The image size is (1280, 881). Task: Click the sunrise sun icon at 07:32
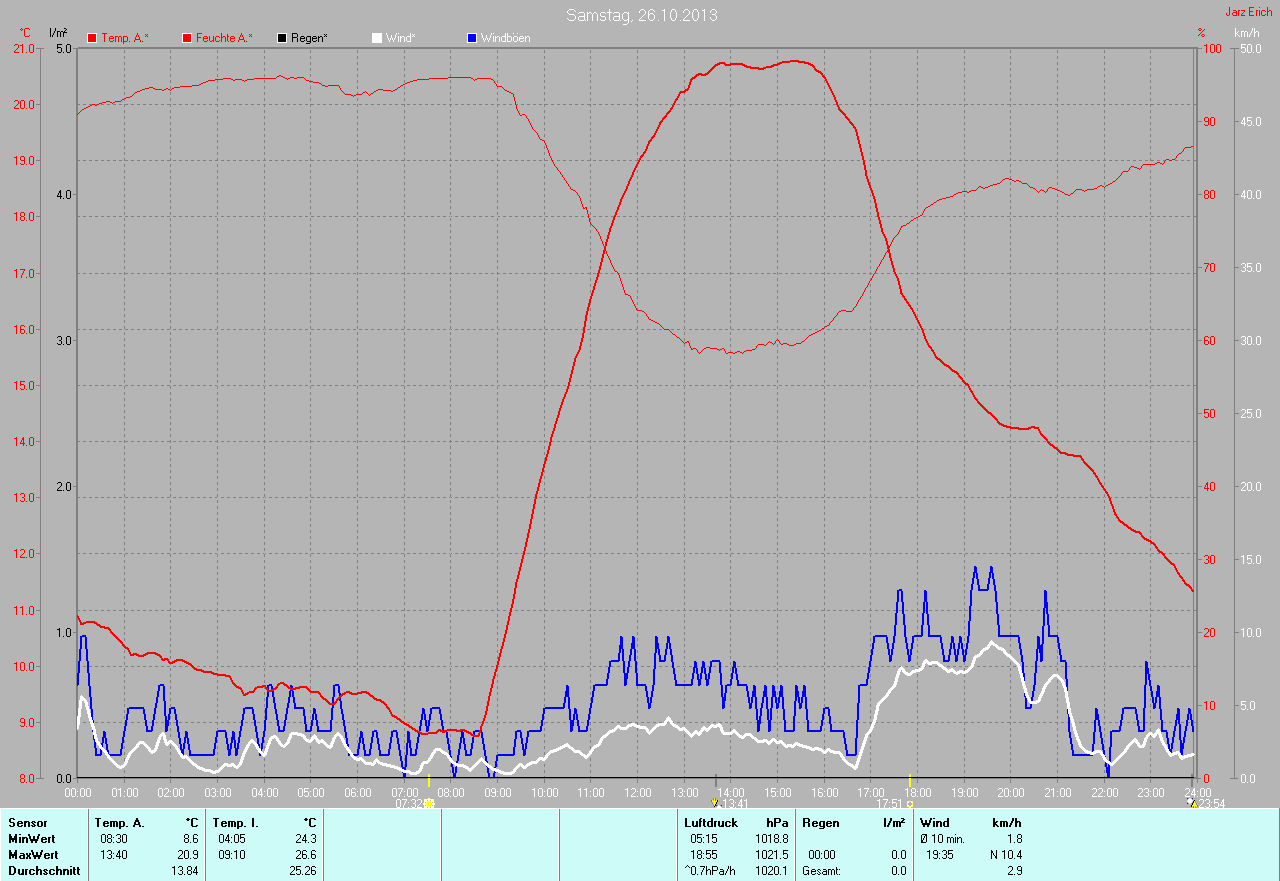[429, 803]
